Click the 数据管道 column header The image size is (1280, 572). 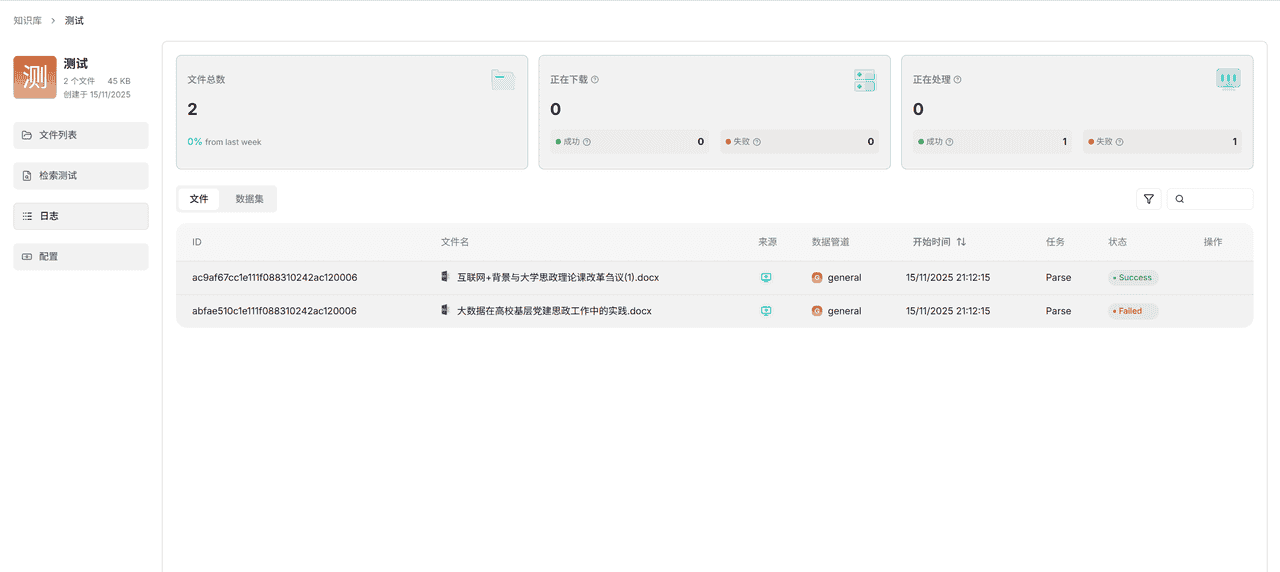click(x=831, y=242)
